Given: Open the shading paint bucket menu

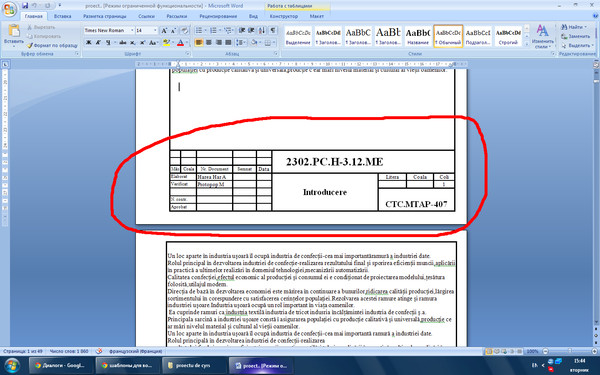Looking at the screenshot, I should tap(255, 42).
